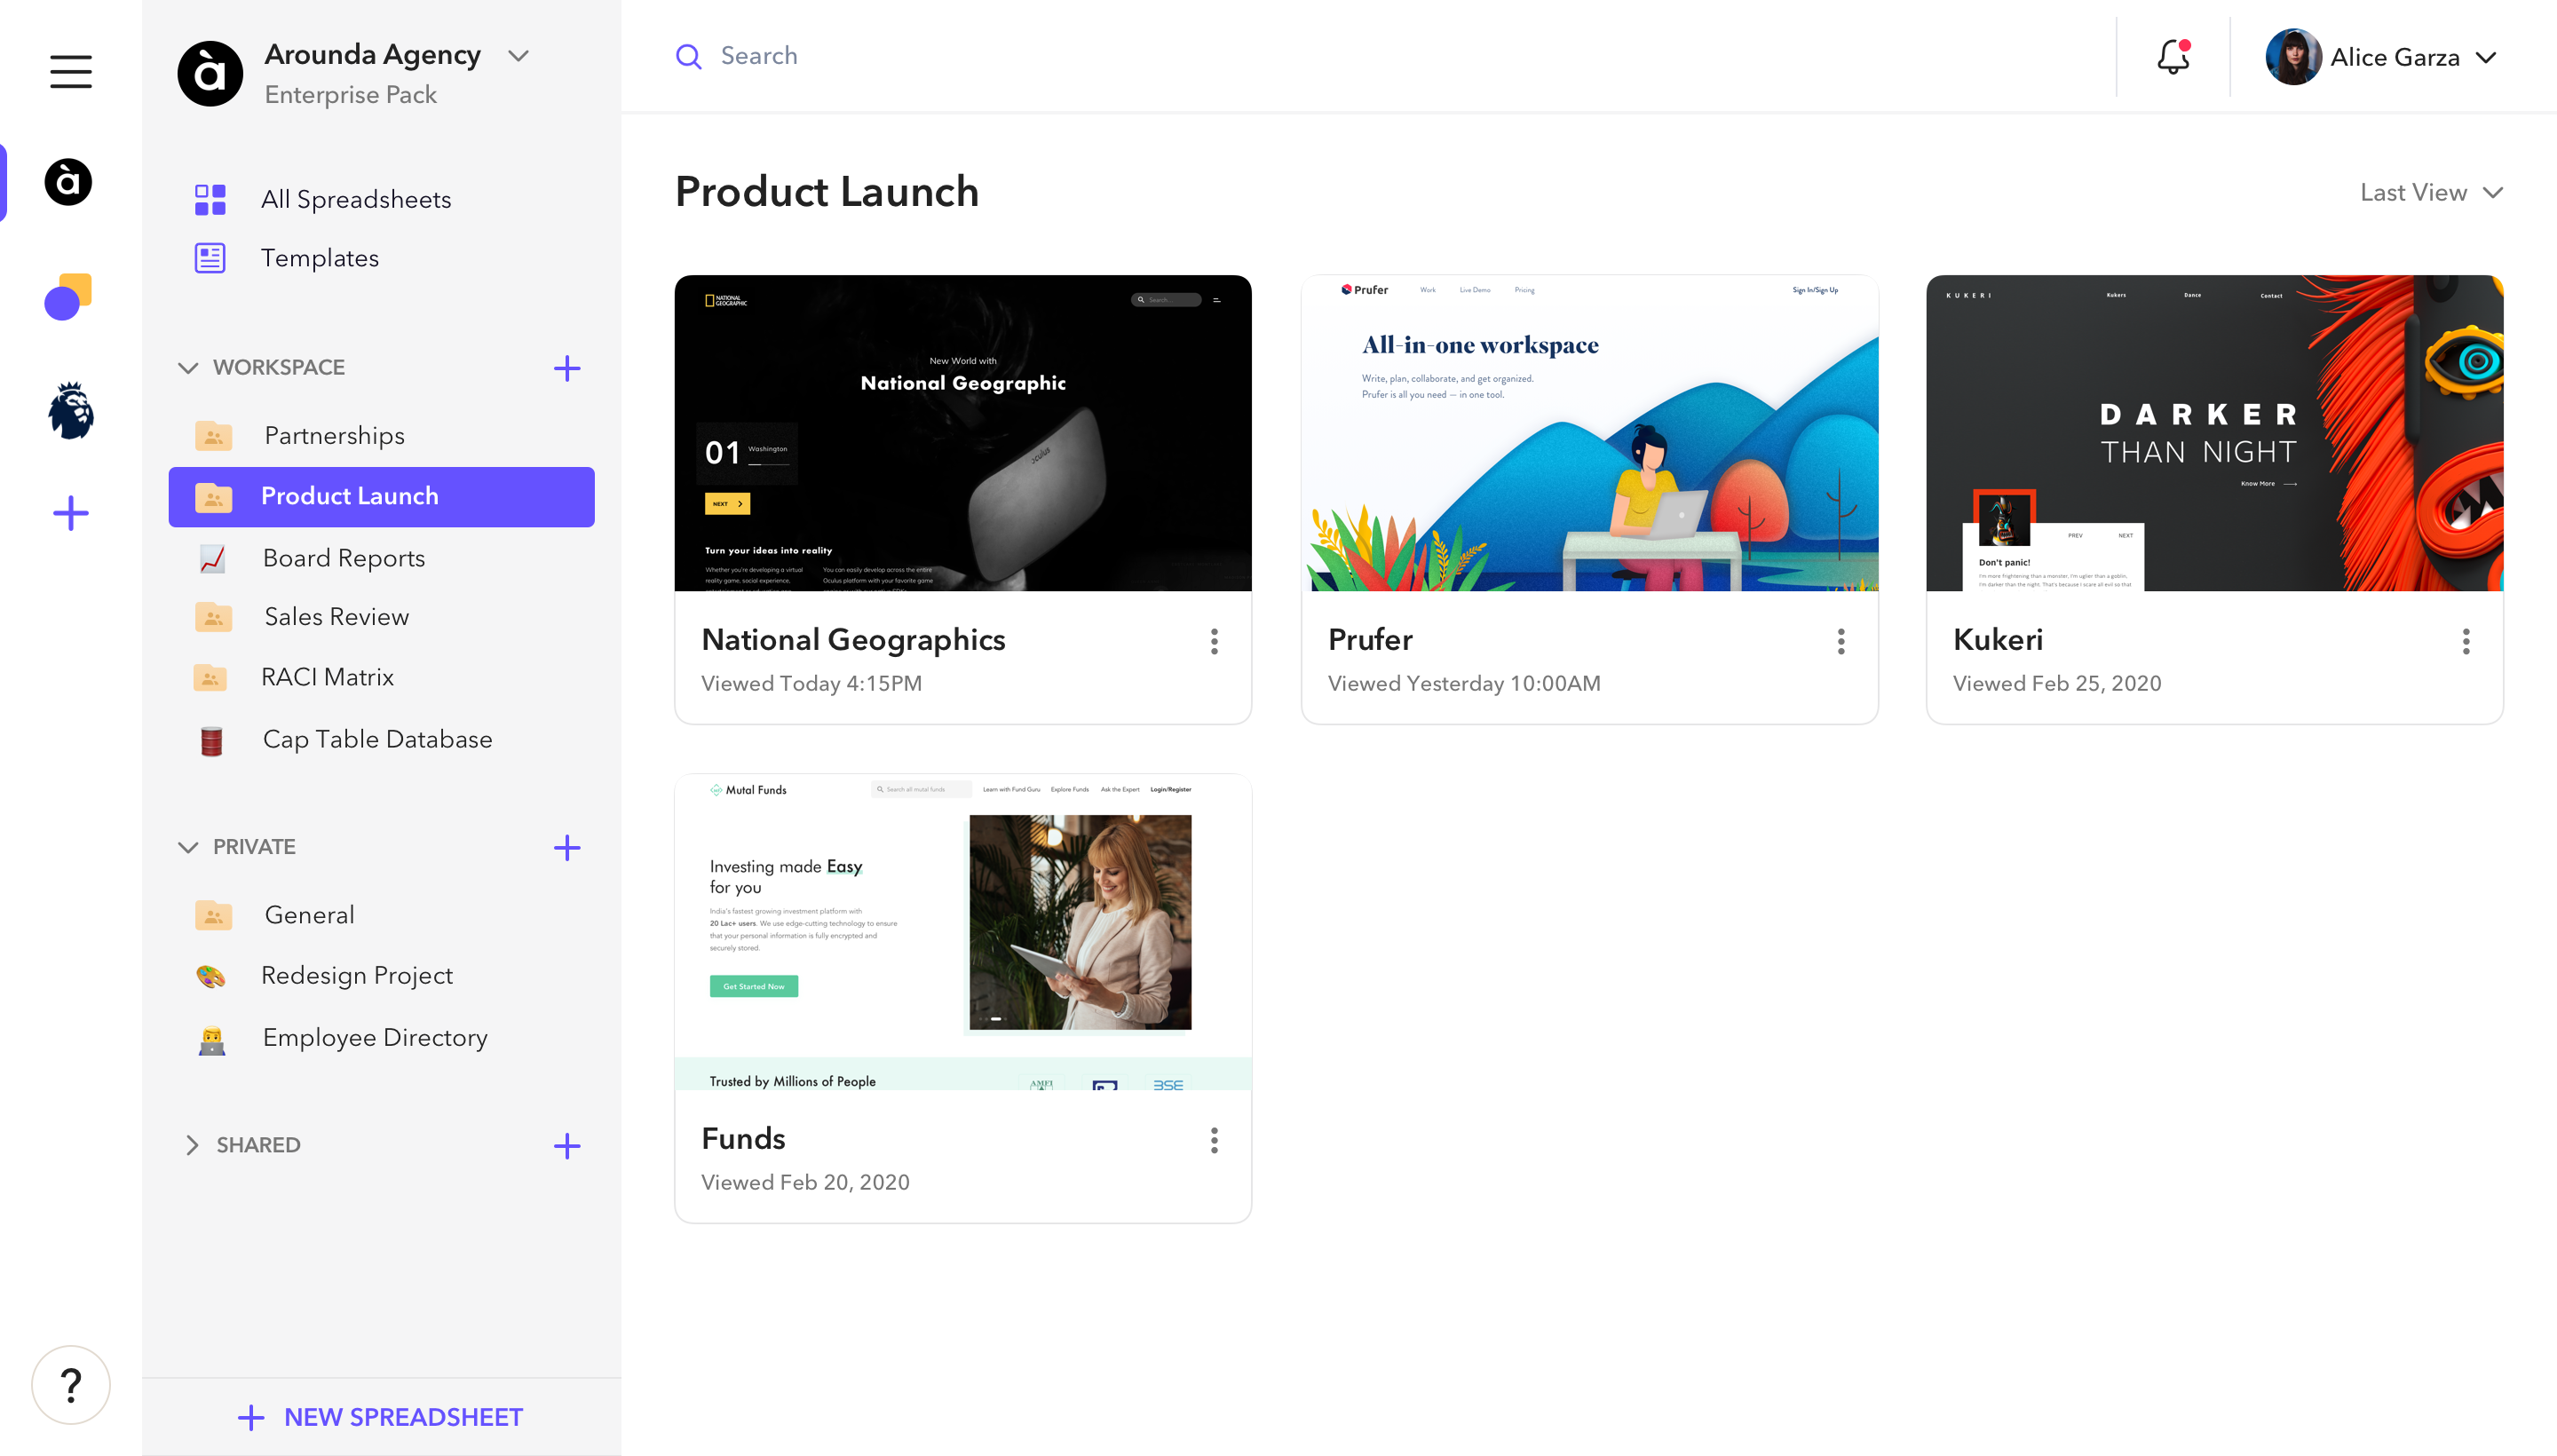The width and height of the screenshot is (2557, 1456).
Task: Open the help question mark button
Action: [x=71, y=1385]
